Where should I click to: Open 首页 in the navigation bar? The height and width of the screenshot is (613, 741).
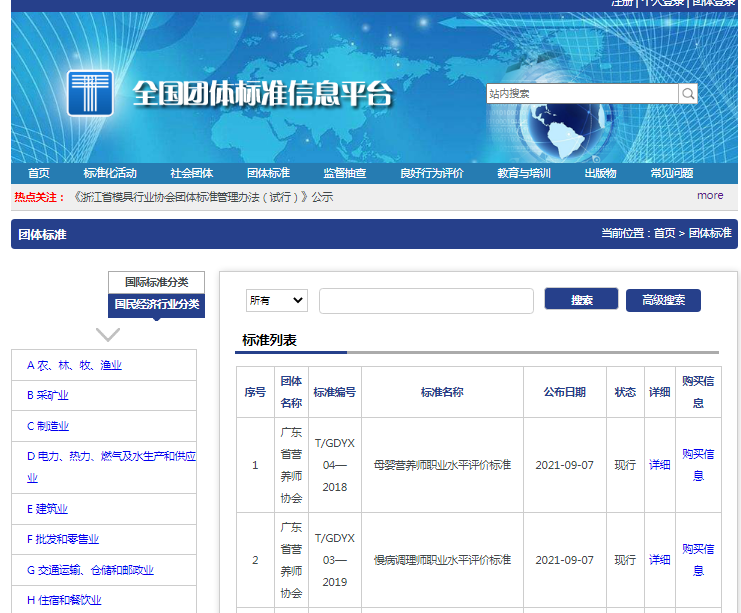[38, 173]
